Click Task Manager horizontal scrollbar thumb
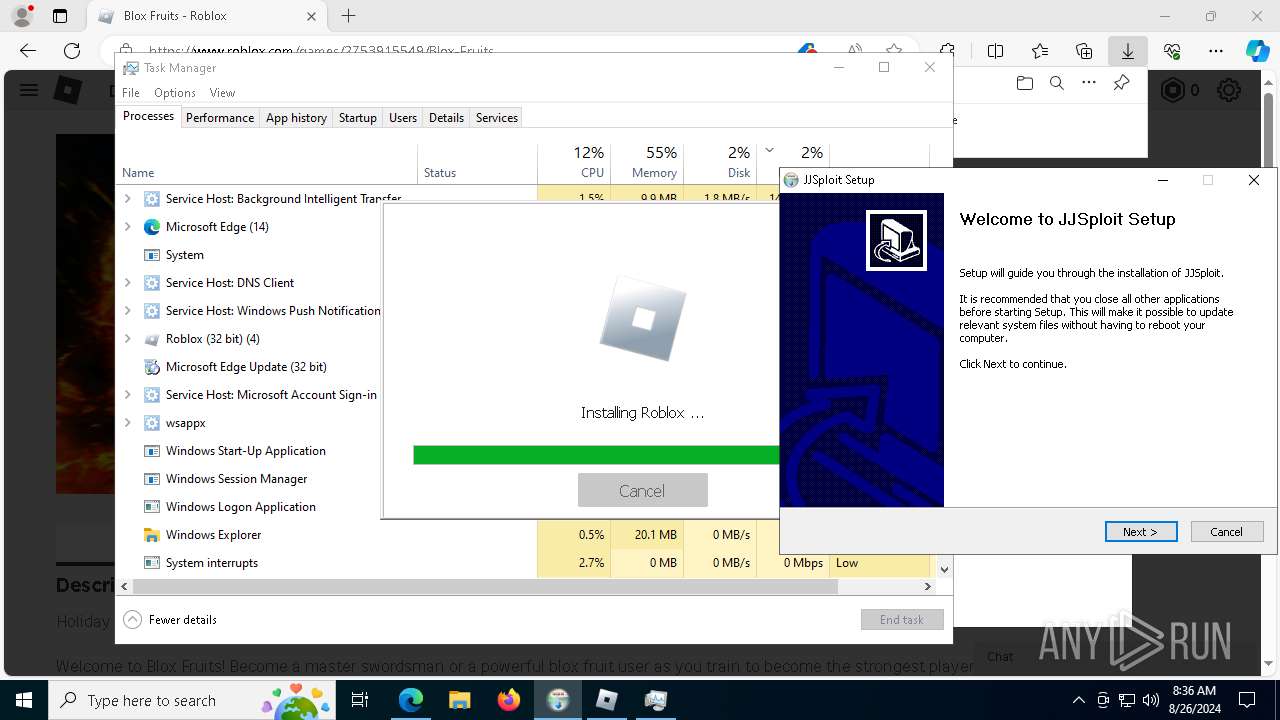The height and width of the screenshot is (720, 1280). click(484, 586)
